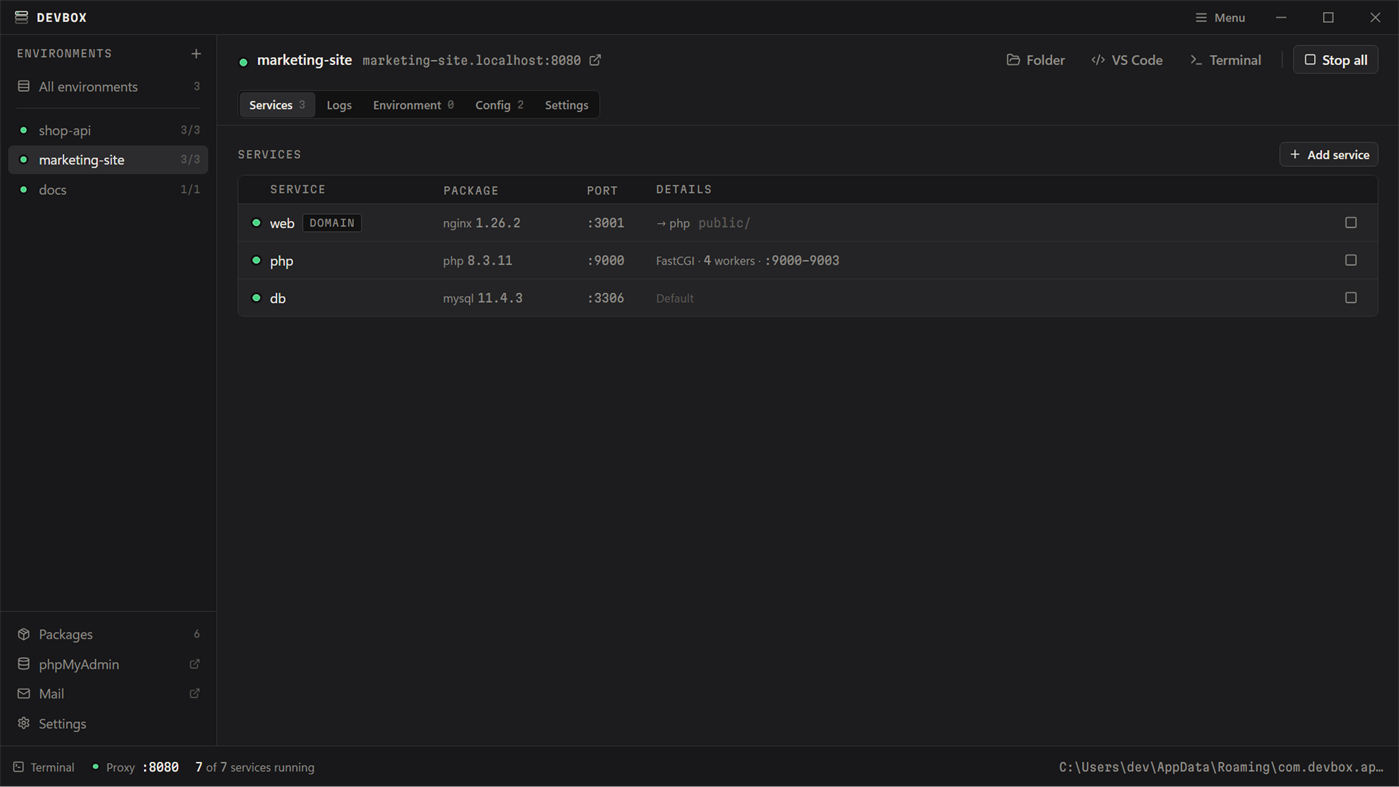The image size is (1399, 787).
Task: Open phpMyAdmin from the sidebar
Action: (x=108, y=664)
